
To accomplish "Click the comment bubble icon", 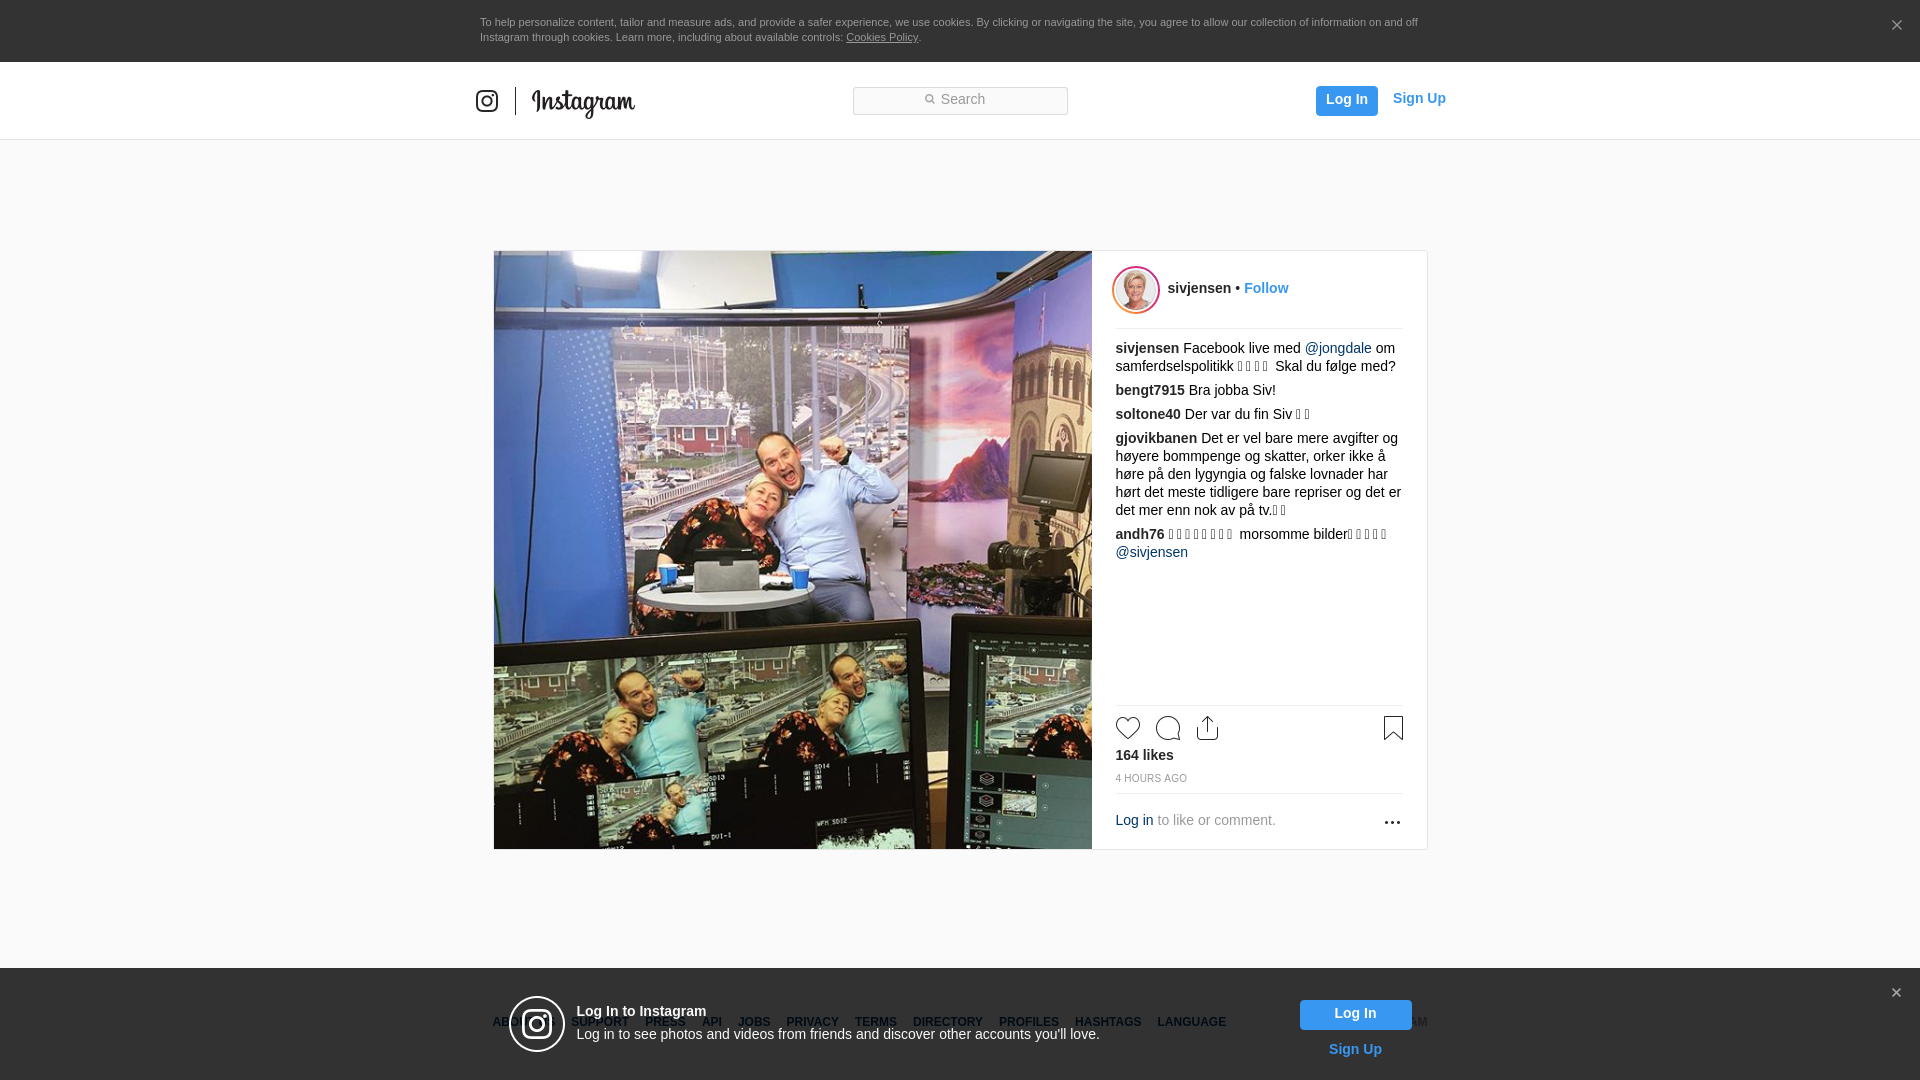I will click(1167, 728).
